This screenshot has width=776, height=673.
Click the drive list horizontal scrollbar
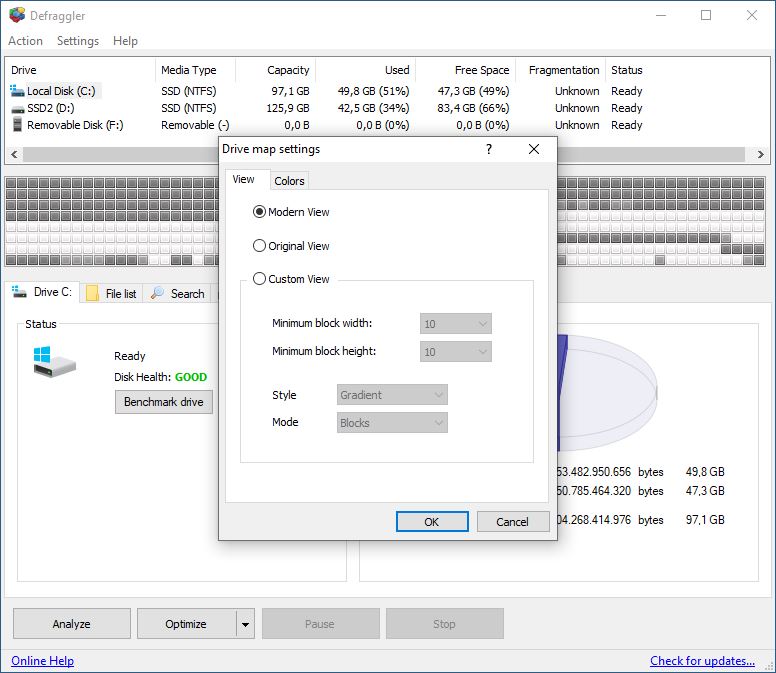tap(384, 154)
